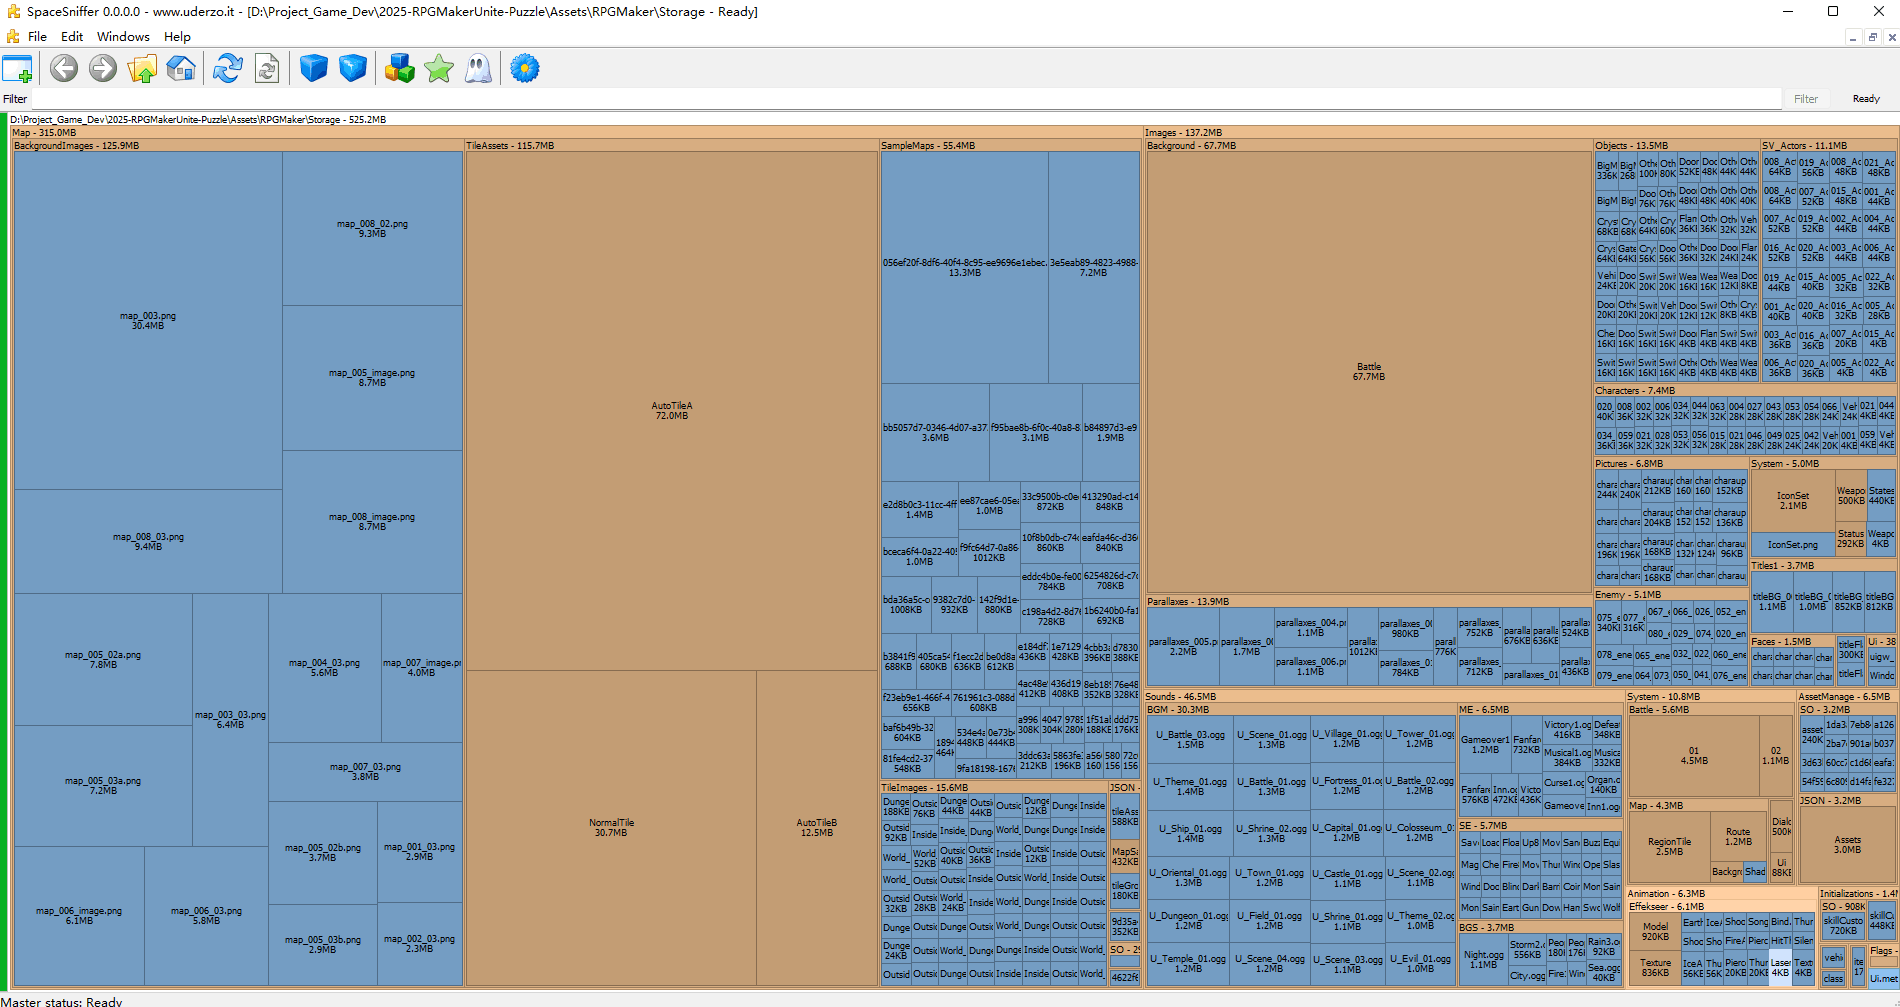
Task: Open the Windows menu
Action: (x=123, y=37)
